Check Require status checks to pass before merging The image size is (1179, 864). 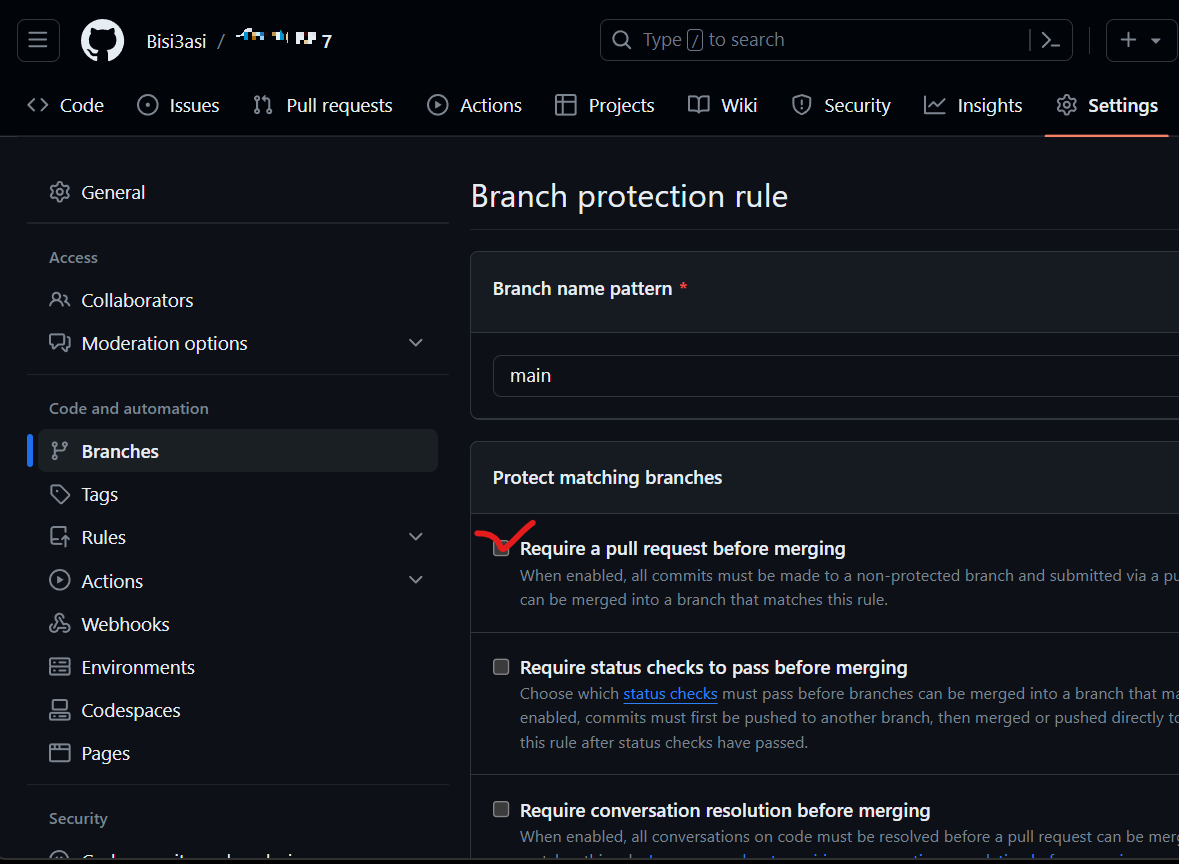pyautogui.click(x=501, y=667)
